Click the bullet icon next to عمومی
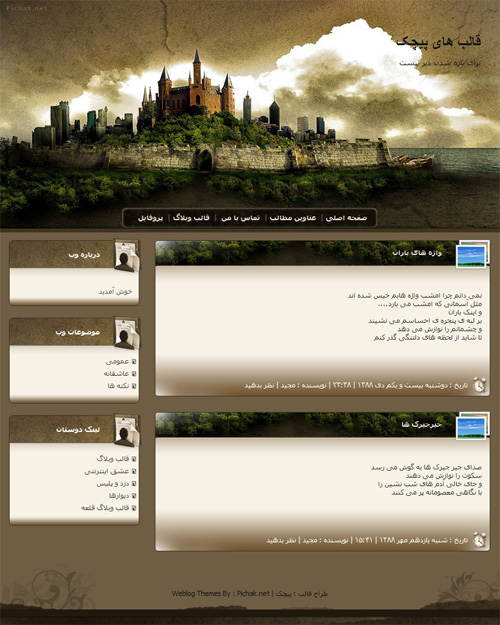 134,362
